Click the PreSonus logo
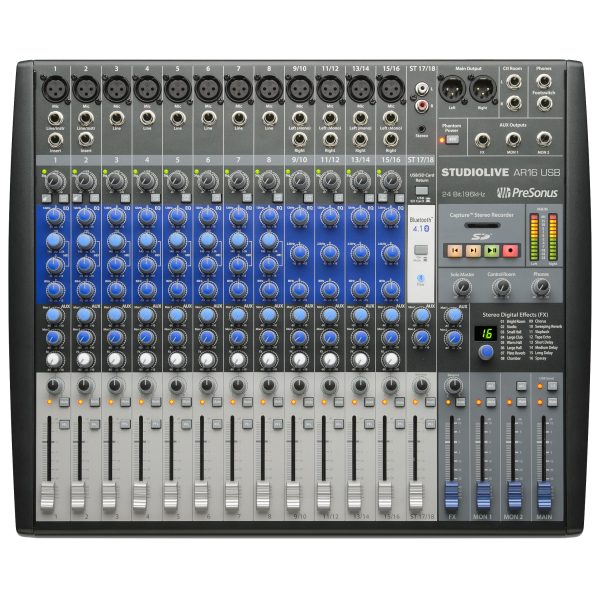Image resolution: width=600 pixels, height=600 pixels. pyautogui.click(x=527, y=192)
